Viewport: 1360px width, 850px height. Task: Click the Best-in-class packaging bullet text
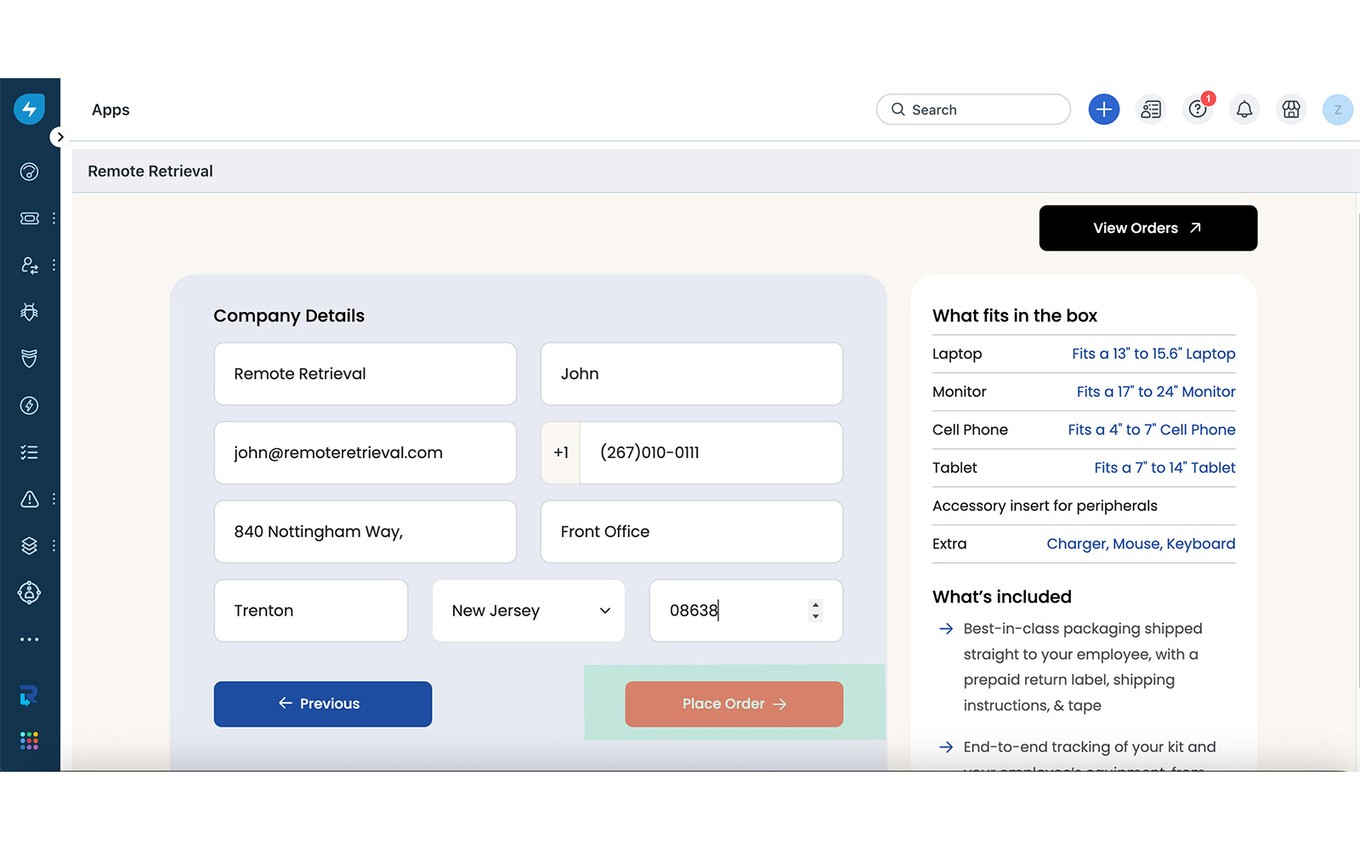tap(1083, 667)
